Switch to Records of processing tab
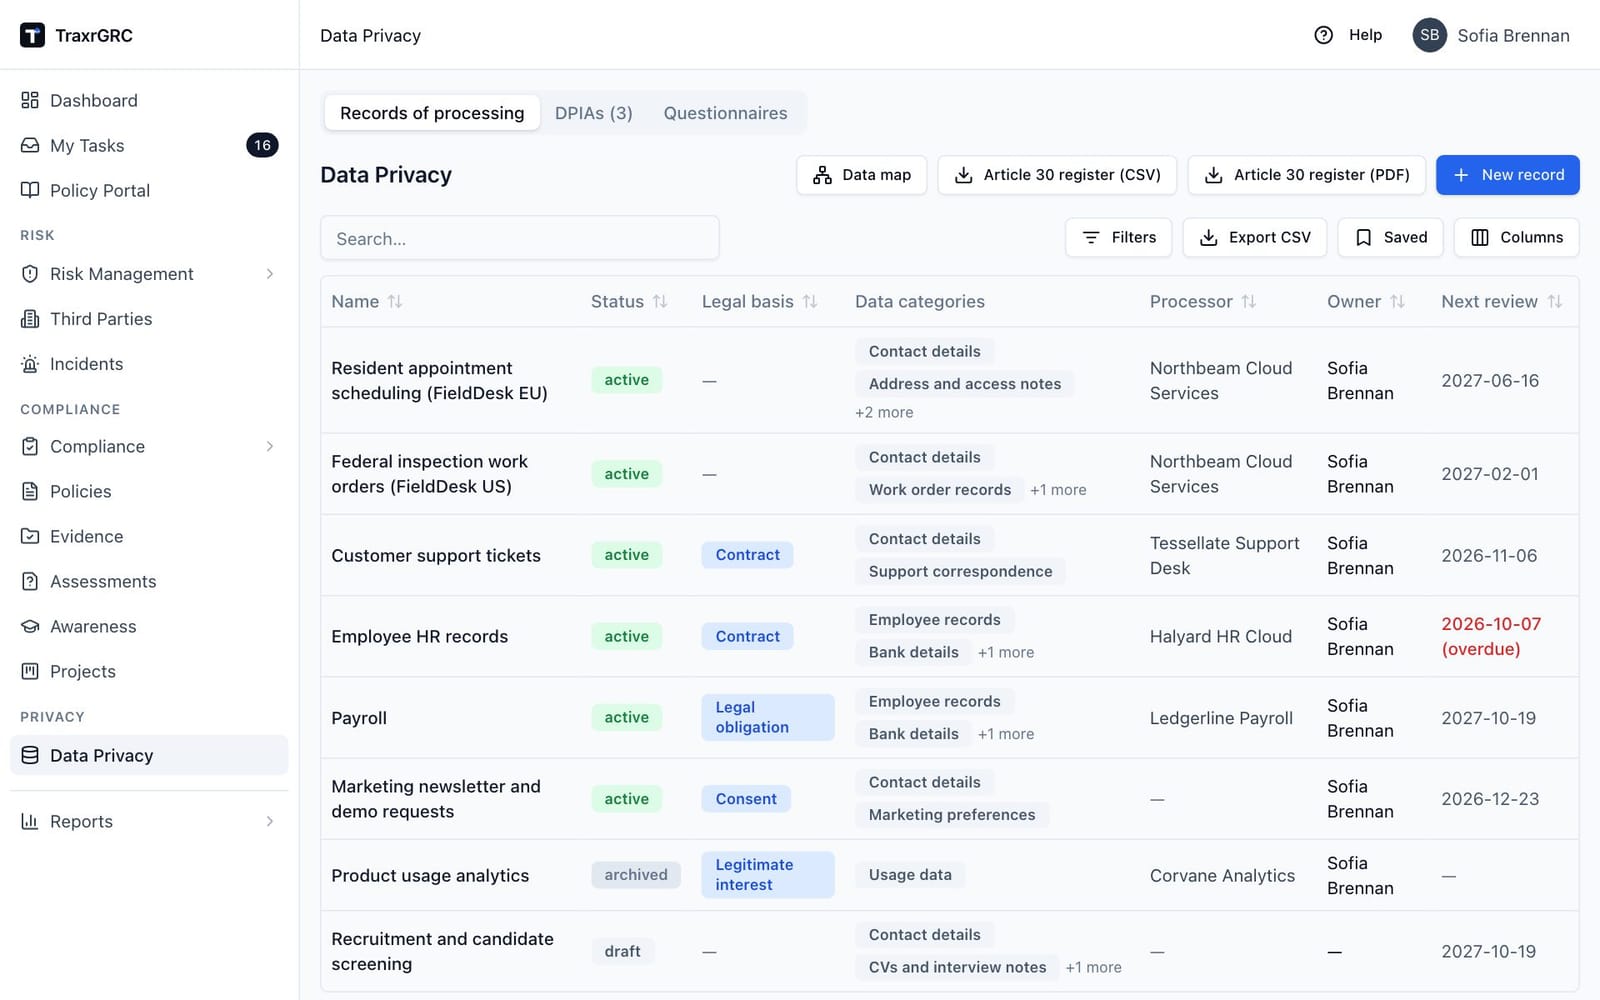 tap(432, 113)
